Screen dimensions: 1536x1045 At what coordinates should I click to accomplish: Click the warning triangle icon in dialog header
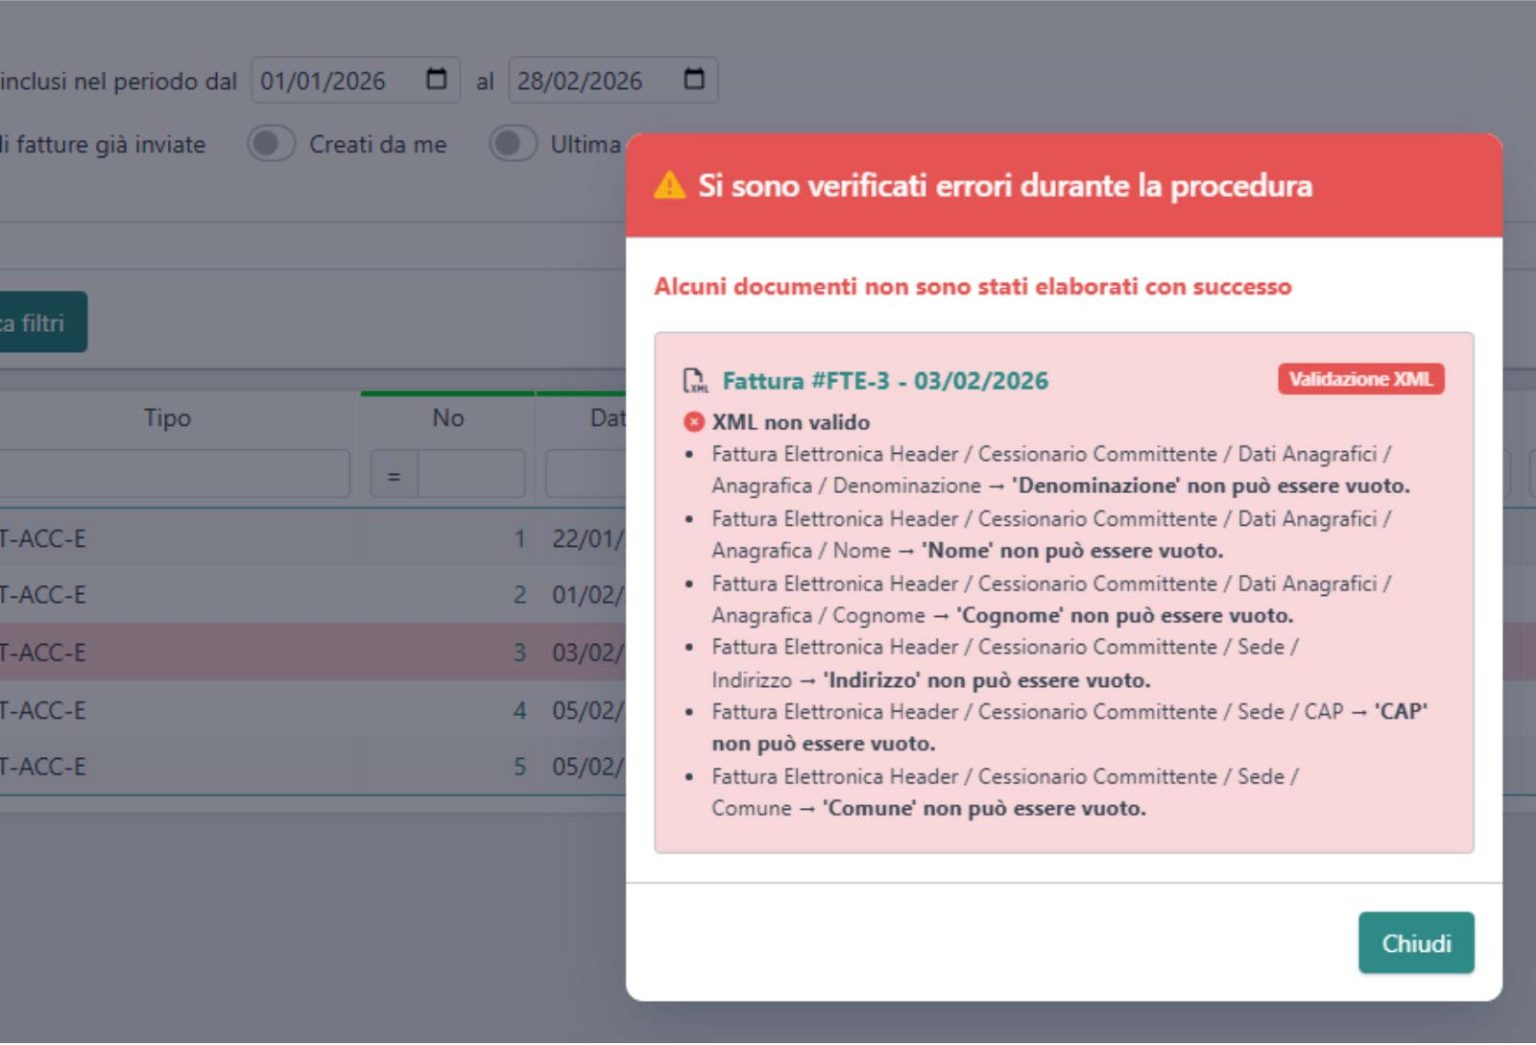pyautogui.click(x=669, y=185)
